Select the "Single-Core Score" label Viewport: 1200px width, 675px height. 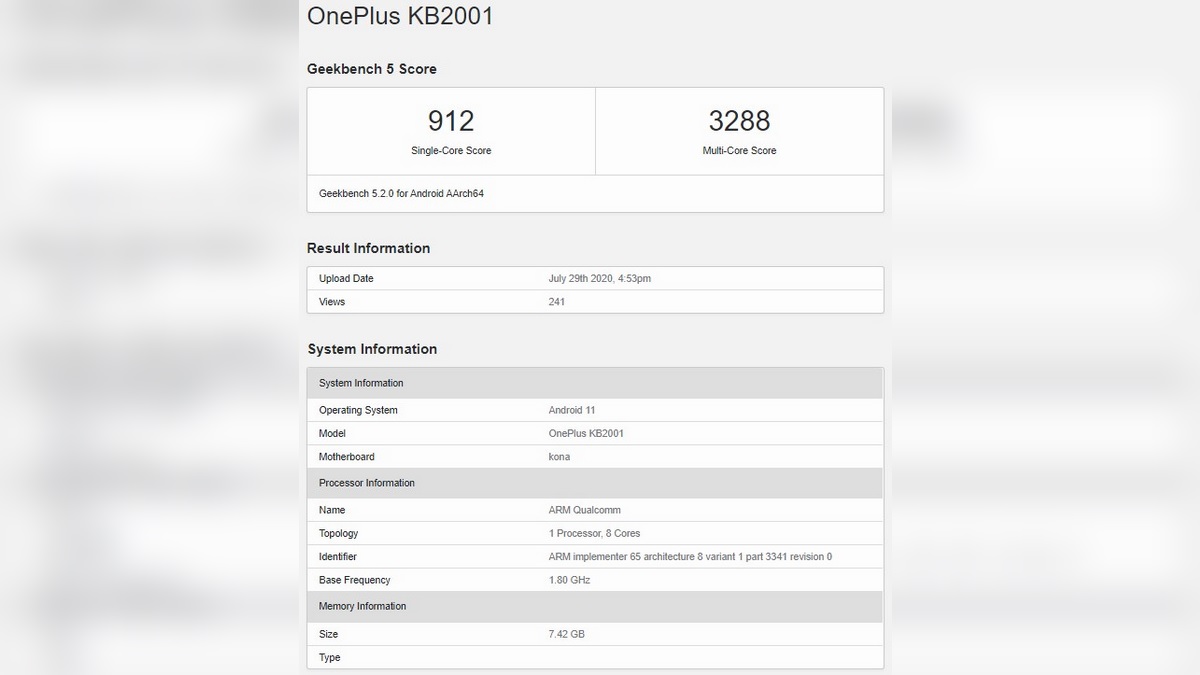pyautogui.click(x=451, y=151)
